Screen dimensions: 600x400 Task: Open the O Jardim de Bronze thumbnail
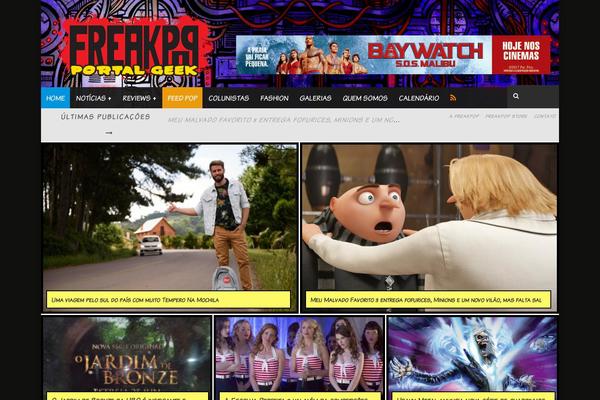point(127,354)
